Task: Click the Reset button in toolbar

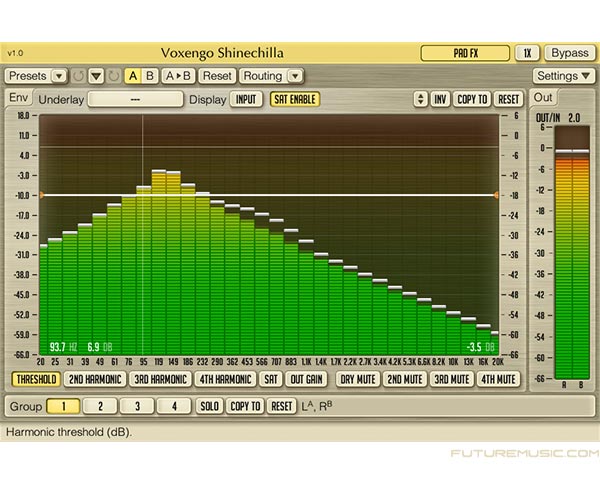Action: coord(217,76)
